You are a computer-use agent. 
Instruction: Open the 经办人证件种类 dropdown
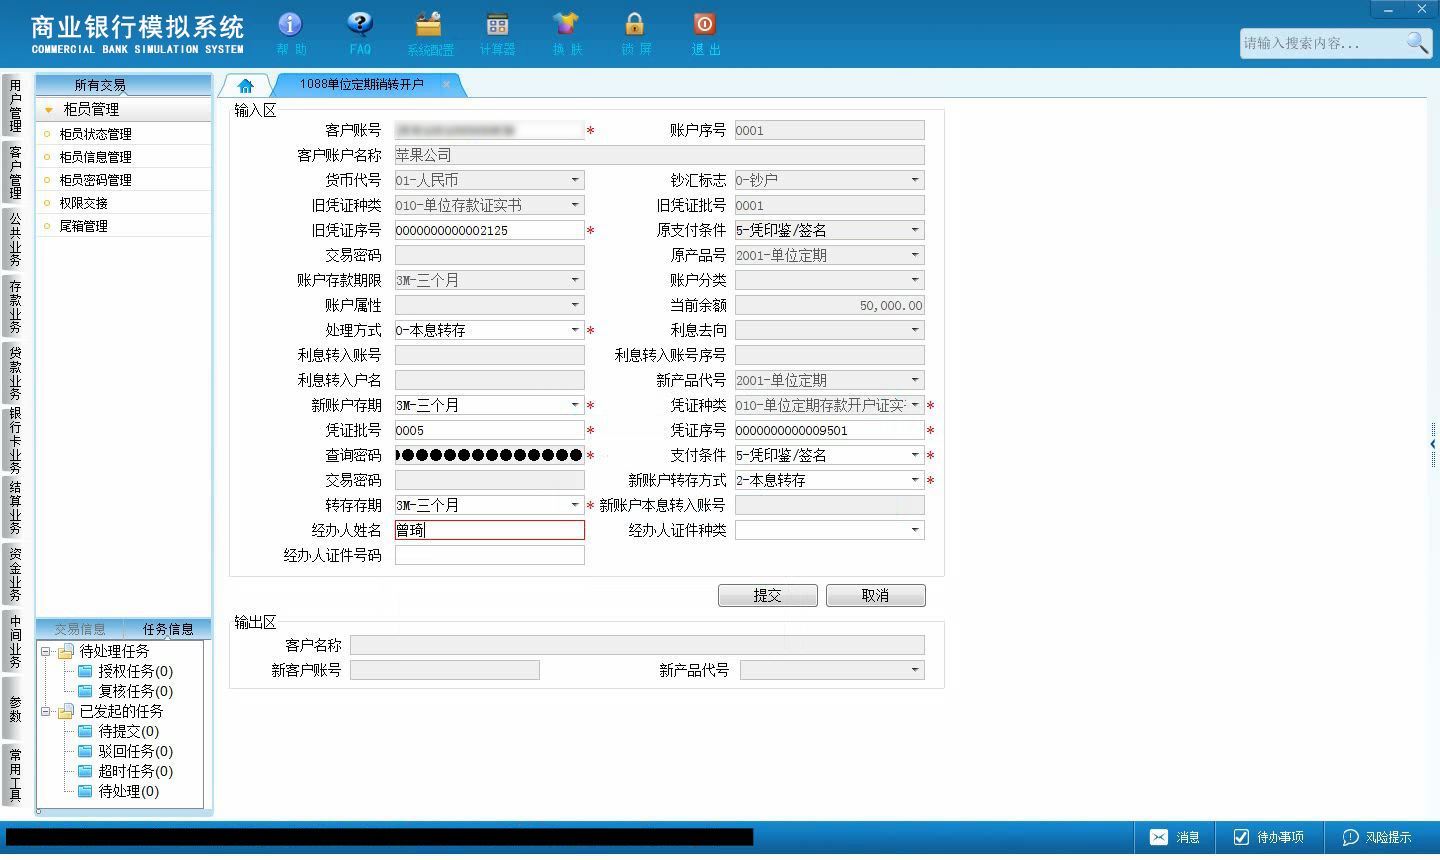coord(914,530)
